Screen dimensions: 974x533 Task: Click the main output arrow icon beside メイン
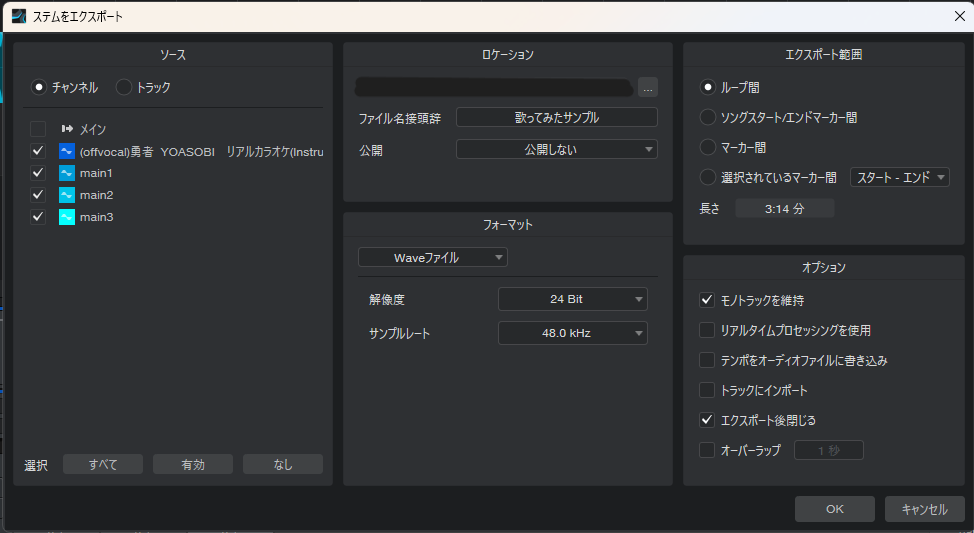[x=67, y=129]
